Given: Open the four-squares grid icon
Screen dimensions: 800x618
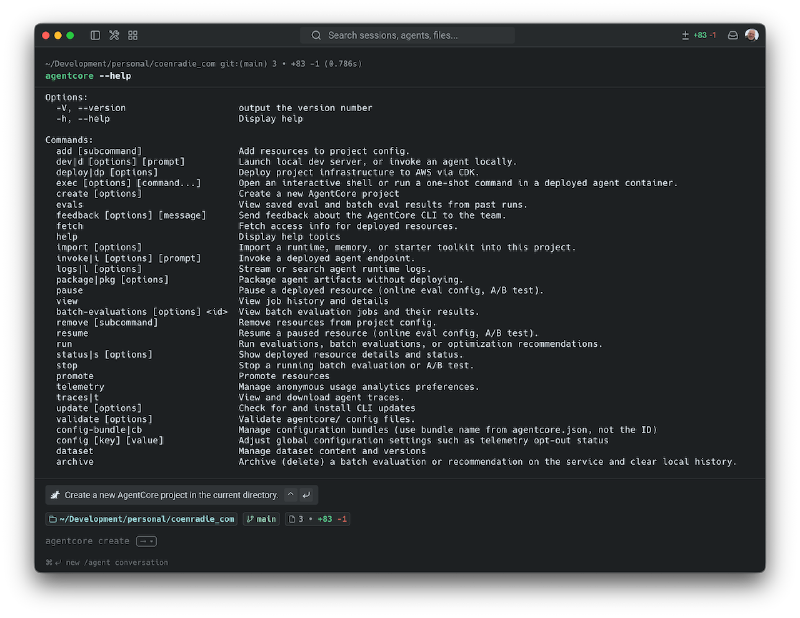Looking at the screenshot, I should click(133, 35).
